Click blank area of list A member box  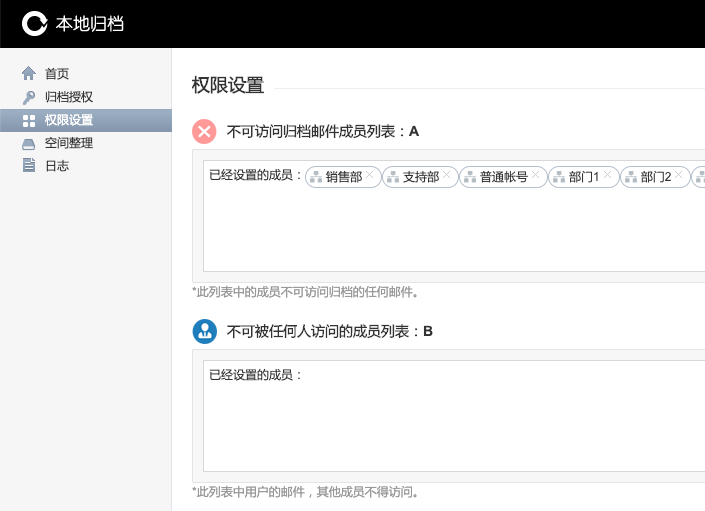tap(450, 235)
